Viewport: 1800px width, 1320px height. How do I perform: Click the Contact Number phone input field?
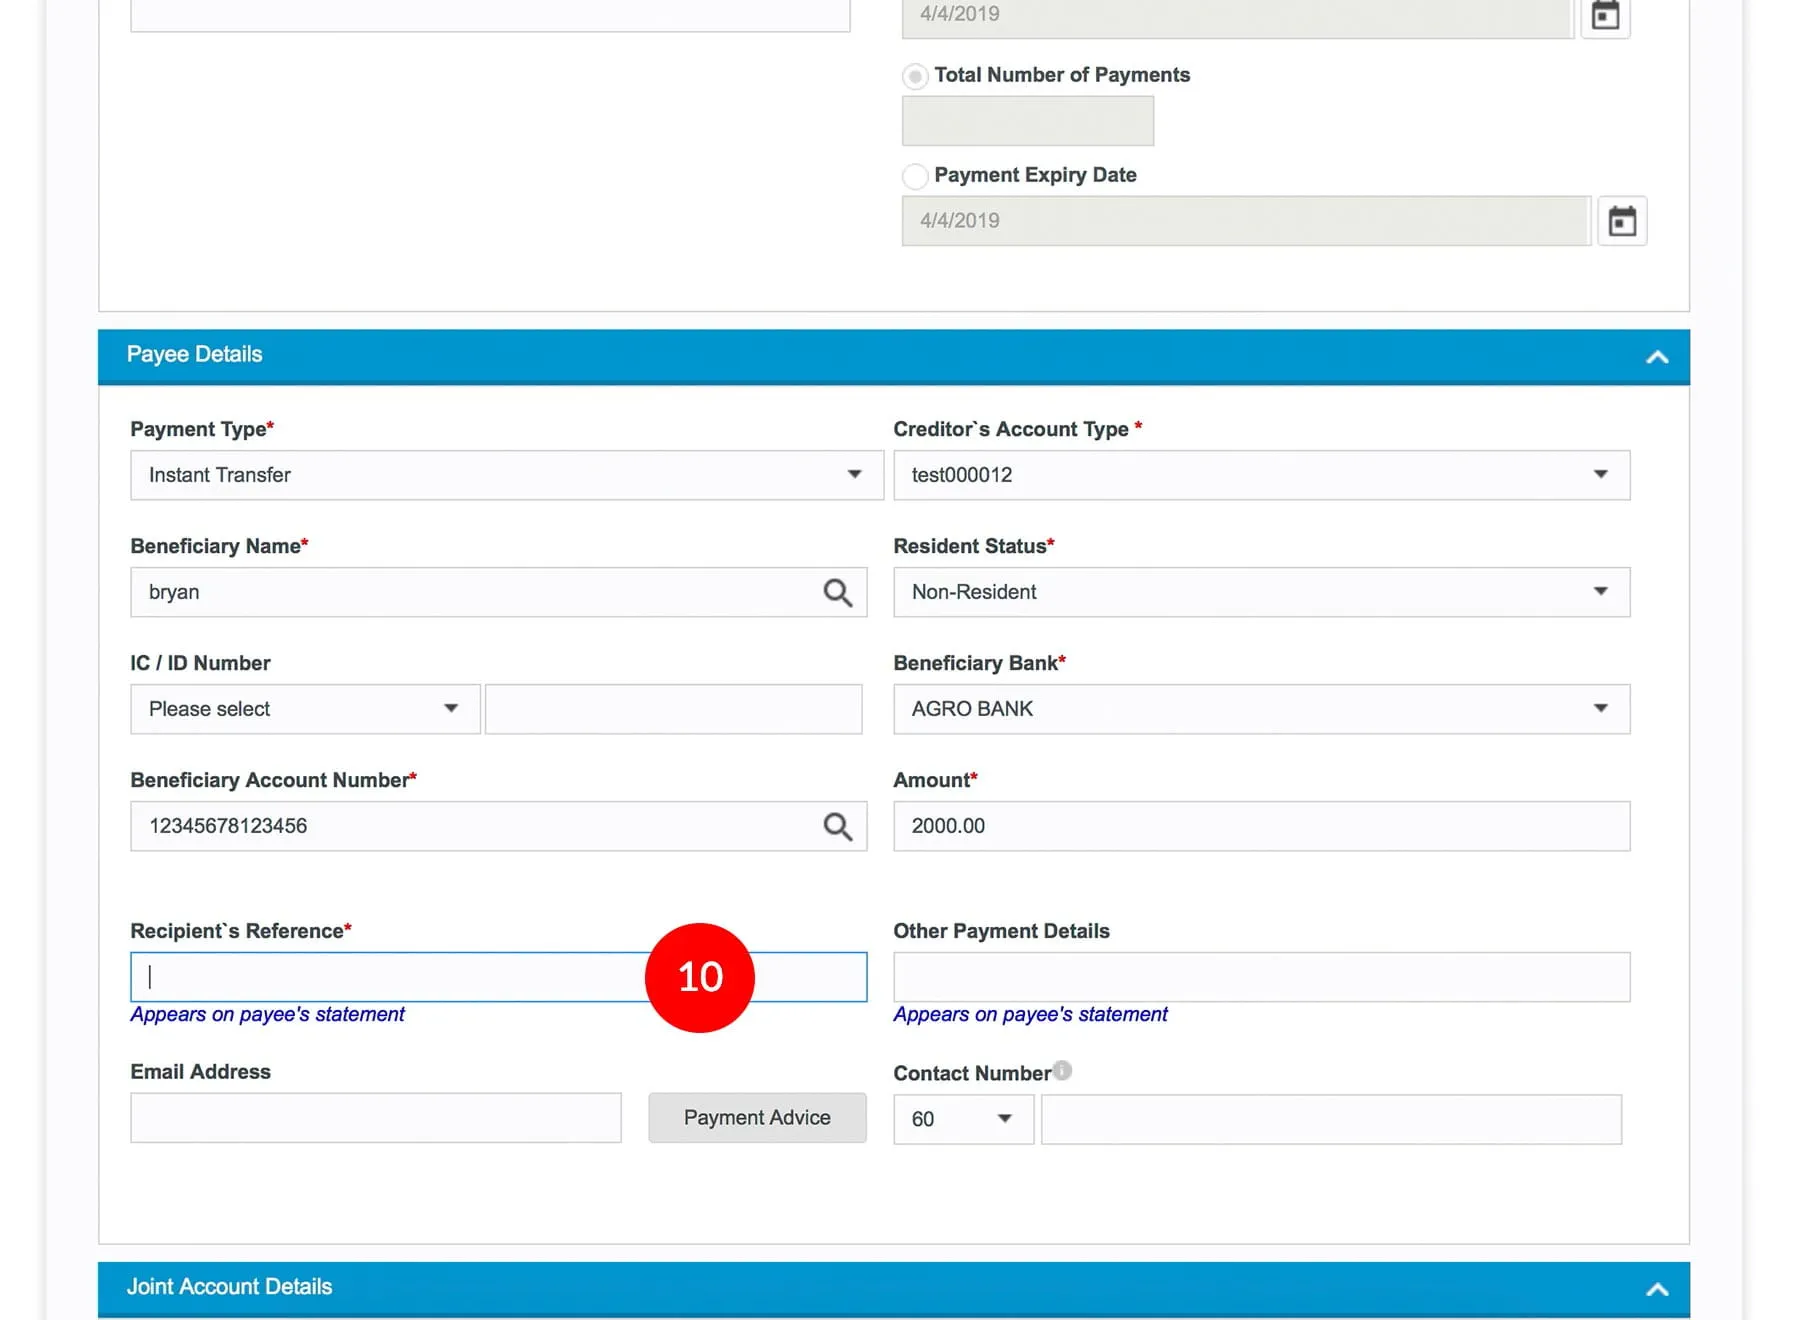(x=1330, y=1119)
